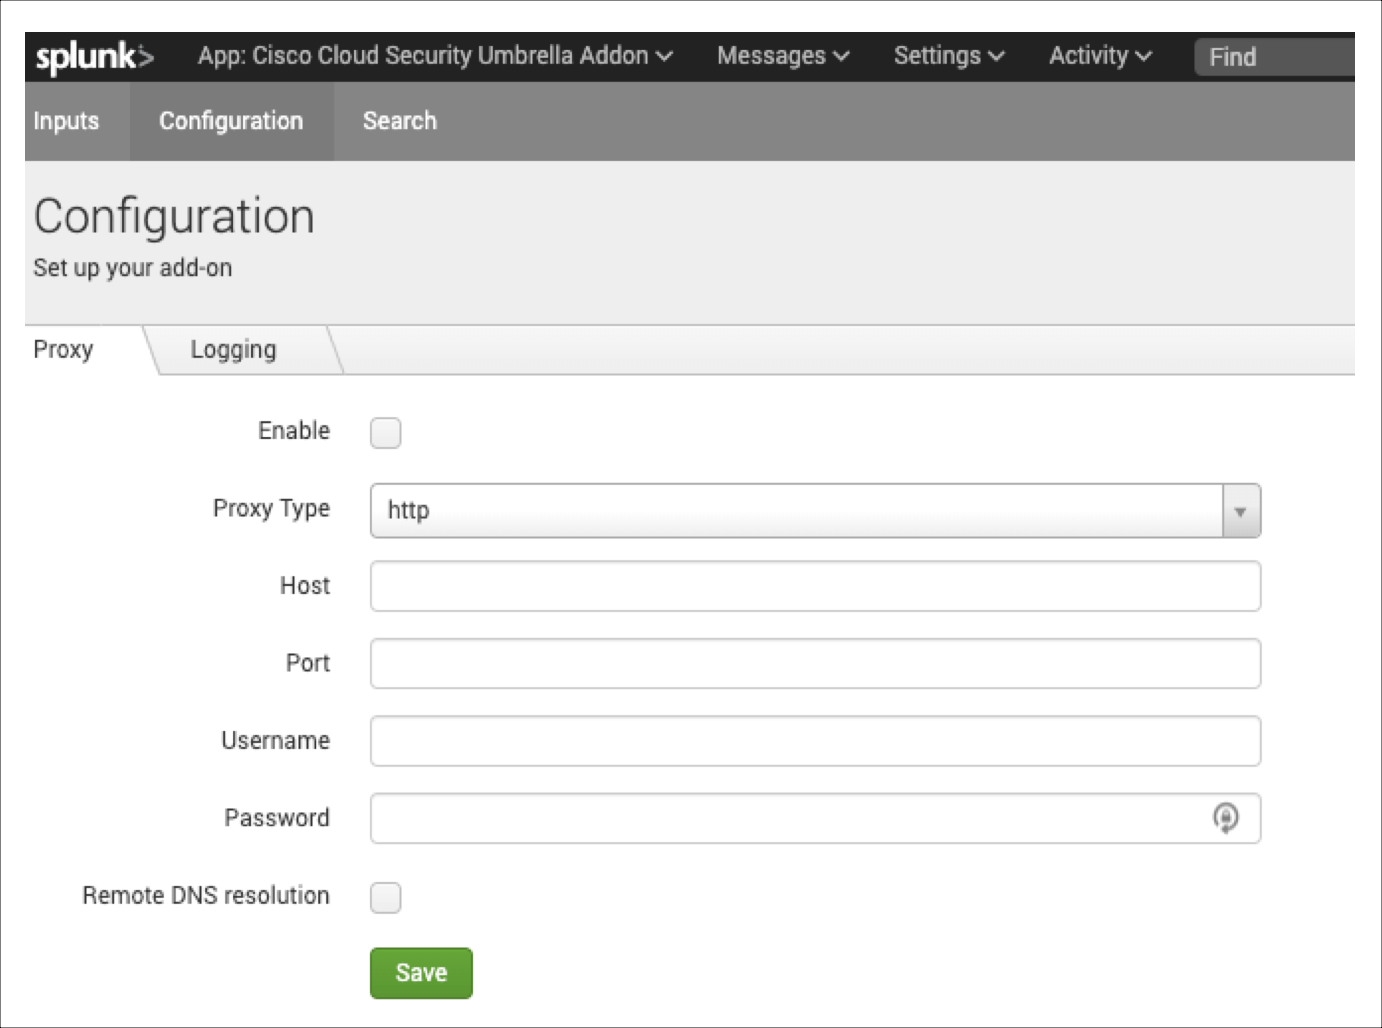Click the Proxy Type dropdown arrow
1382x1028 pixels.
(x=1240, y=511)
